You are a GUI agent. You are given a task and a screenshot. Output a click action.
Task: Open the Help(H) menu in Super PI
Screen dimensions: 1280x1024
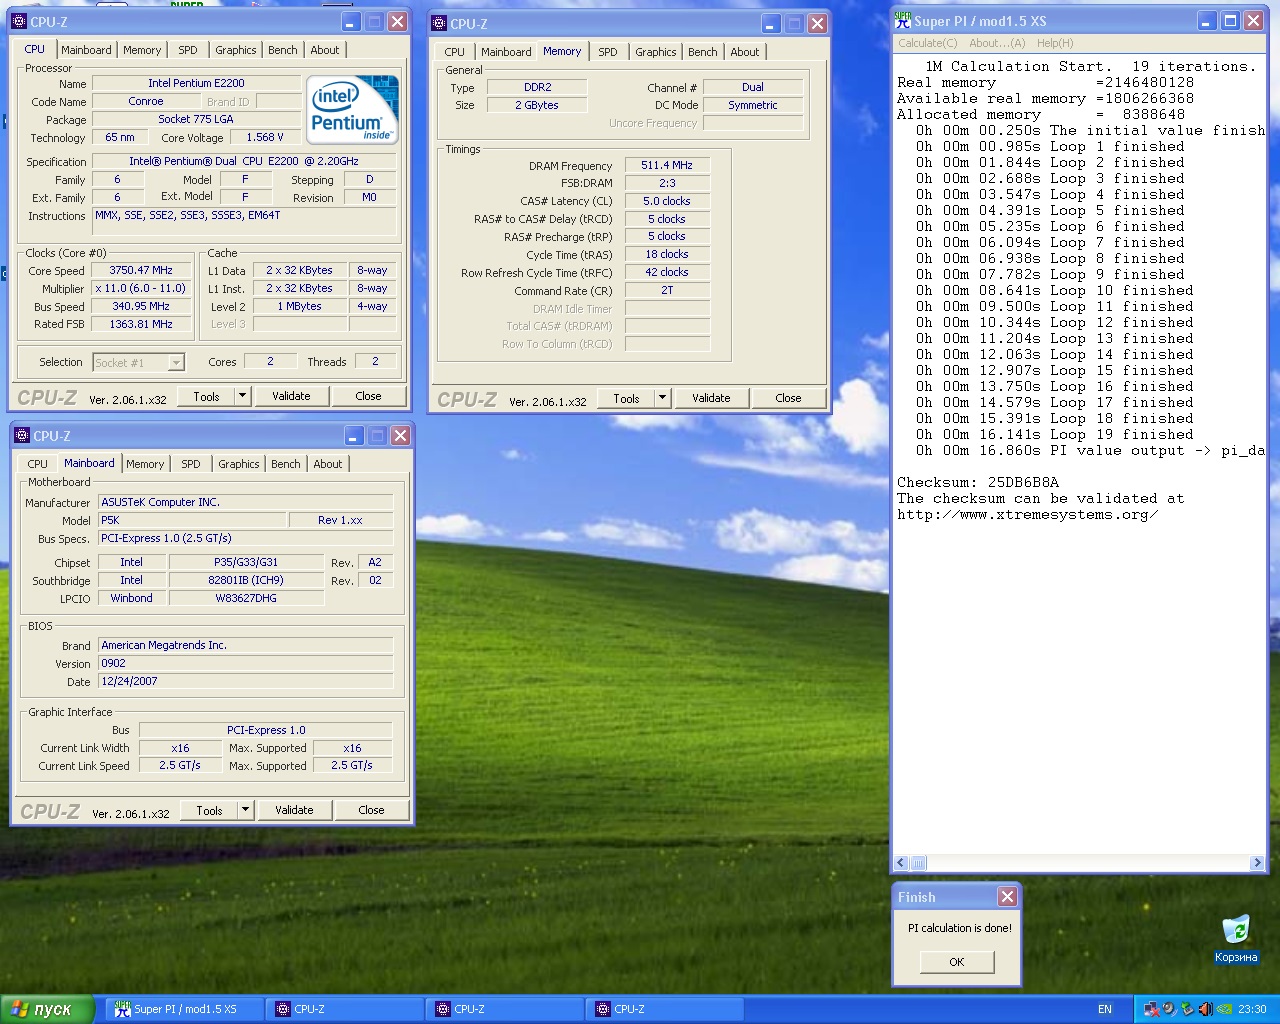[x=1055, y=43]
